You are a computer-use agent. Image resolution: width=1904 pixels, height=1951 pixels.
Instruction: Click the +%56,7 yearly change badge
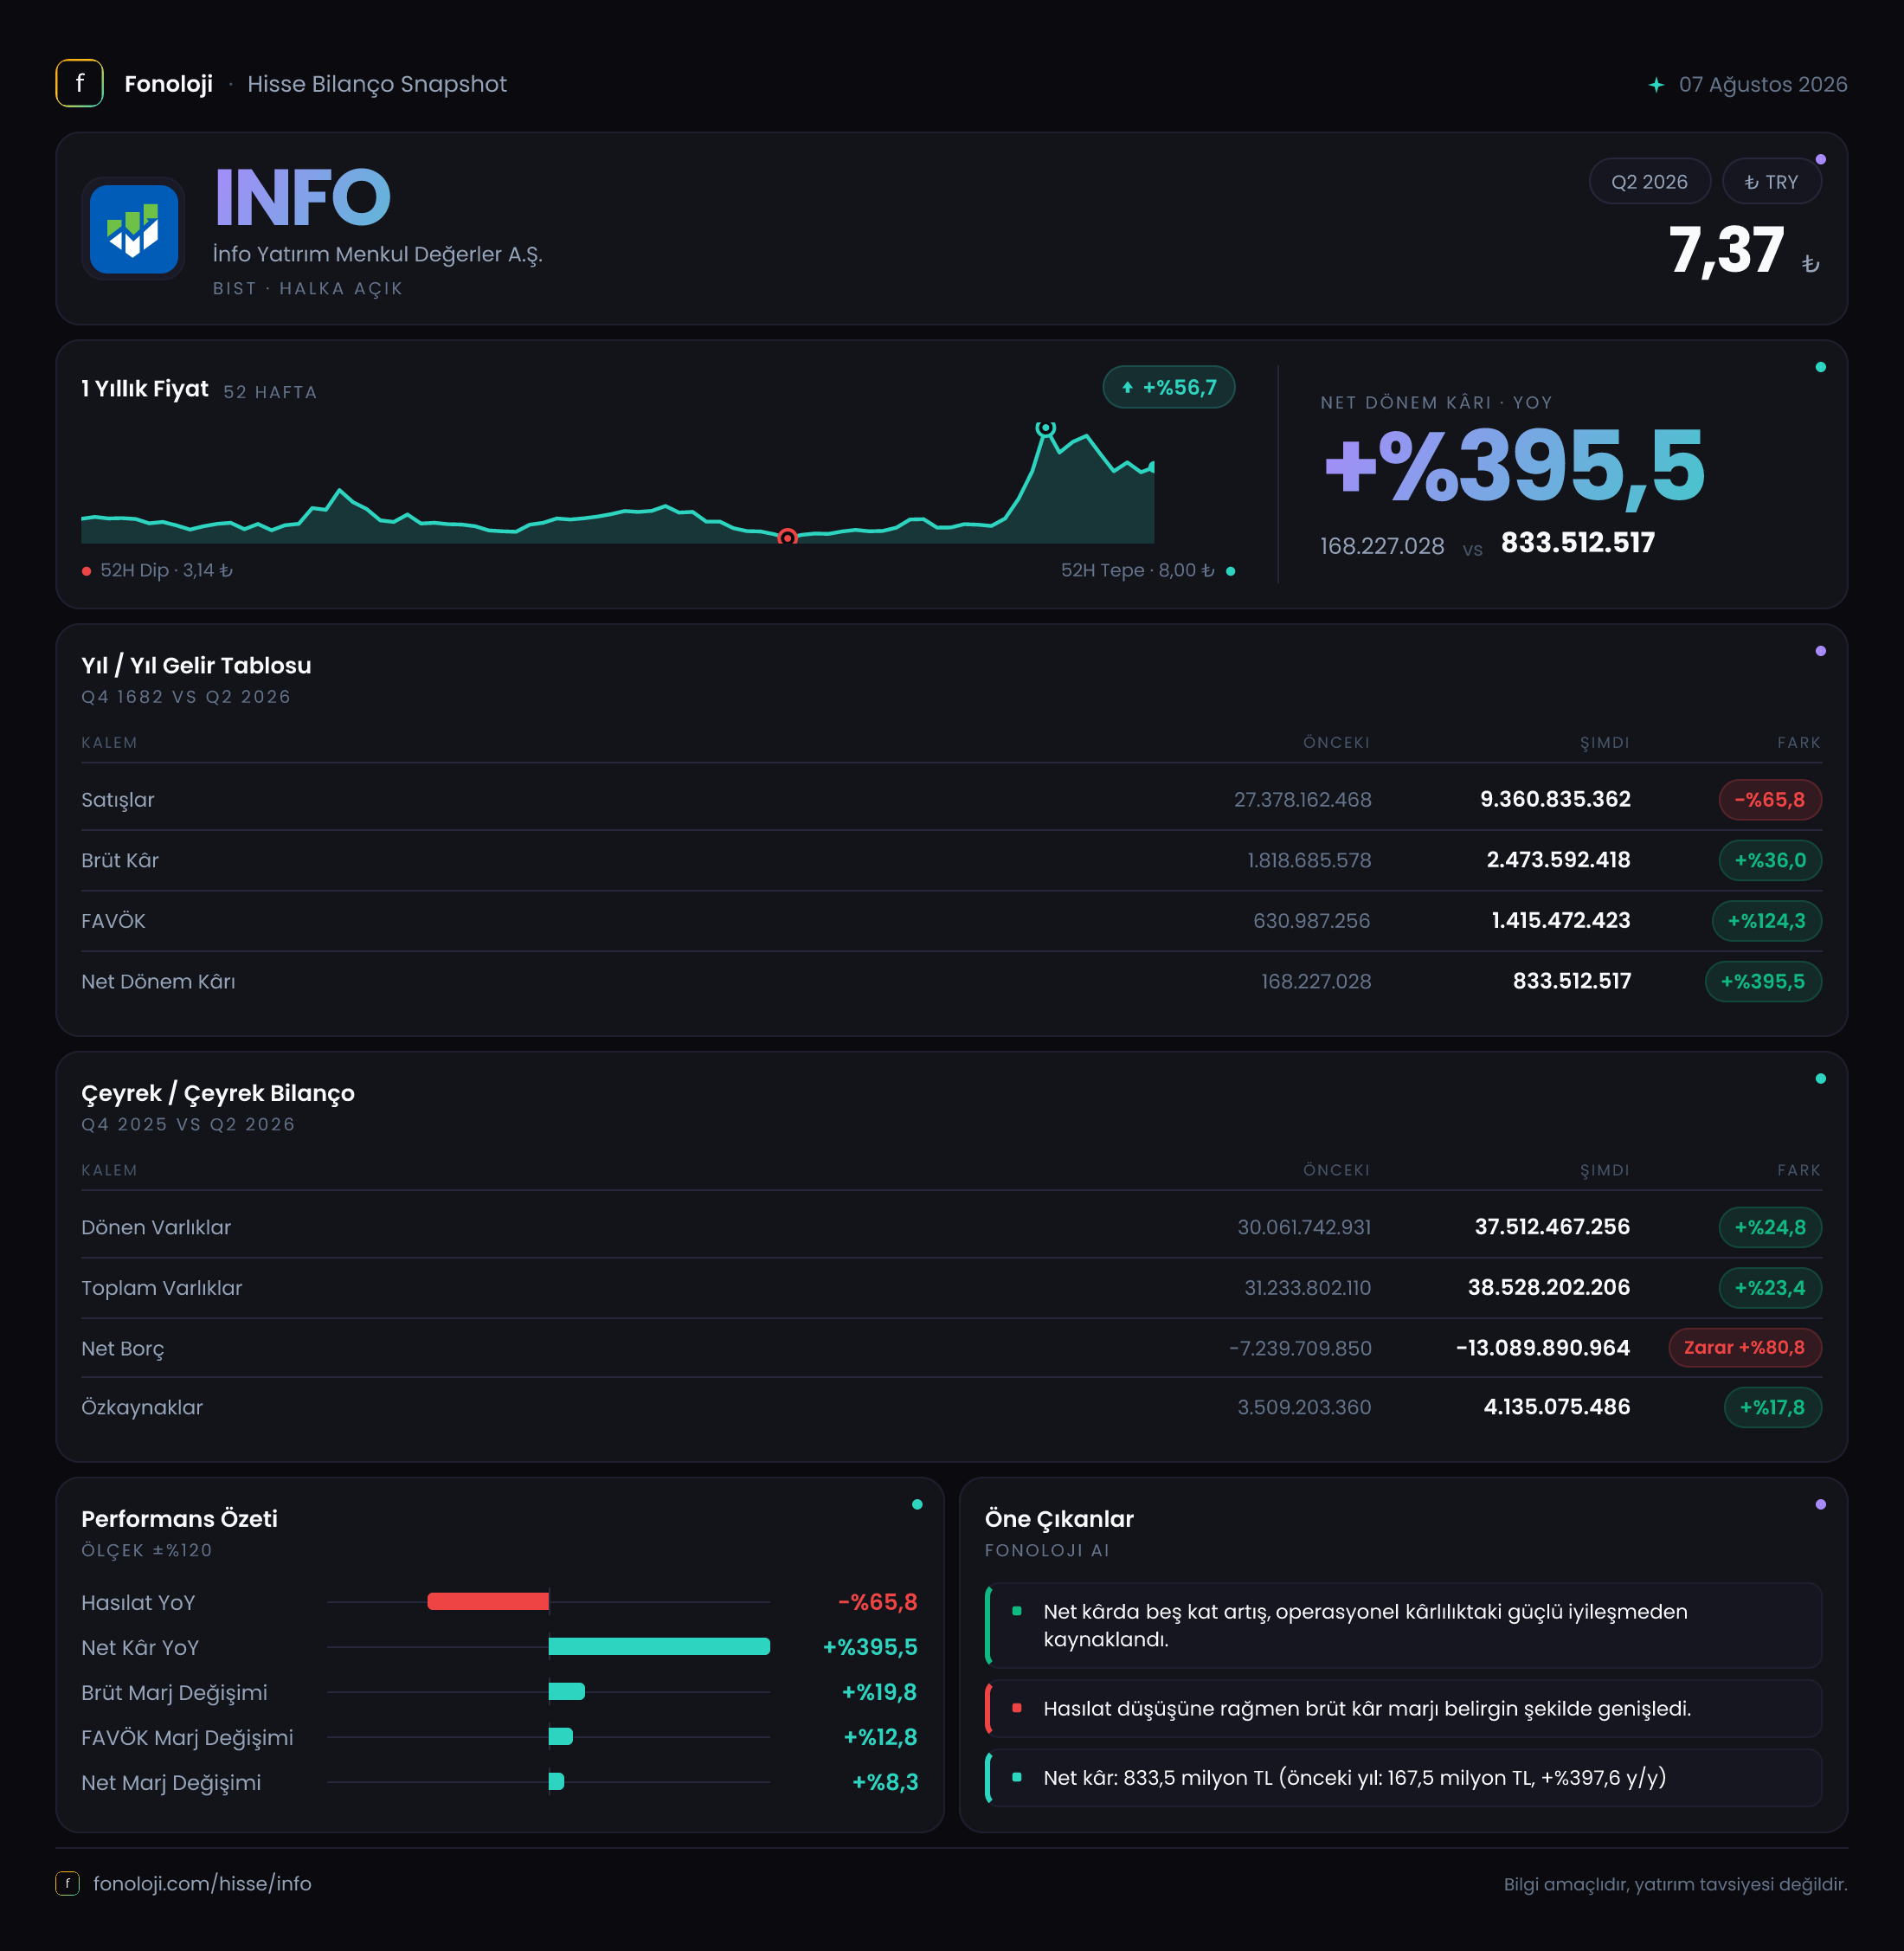point(1168,388)
